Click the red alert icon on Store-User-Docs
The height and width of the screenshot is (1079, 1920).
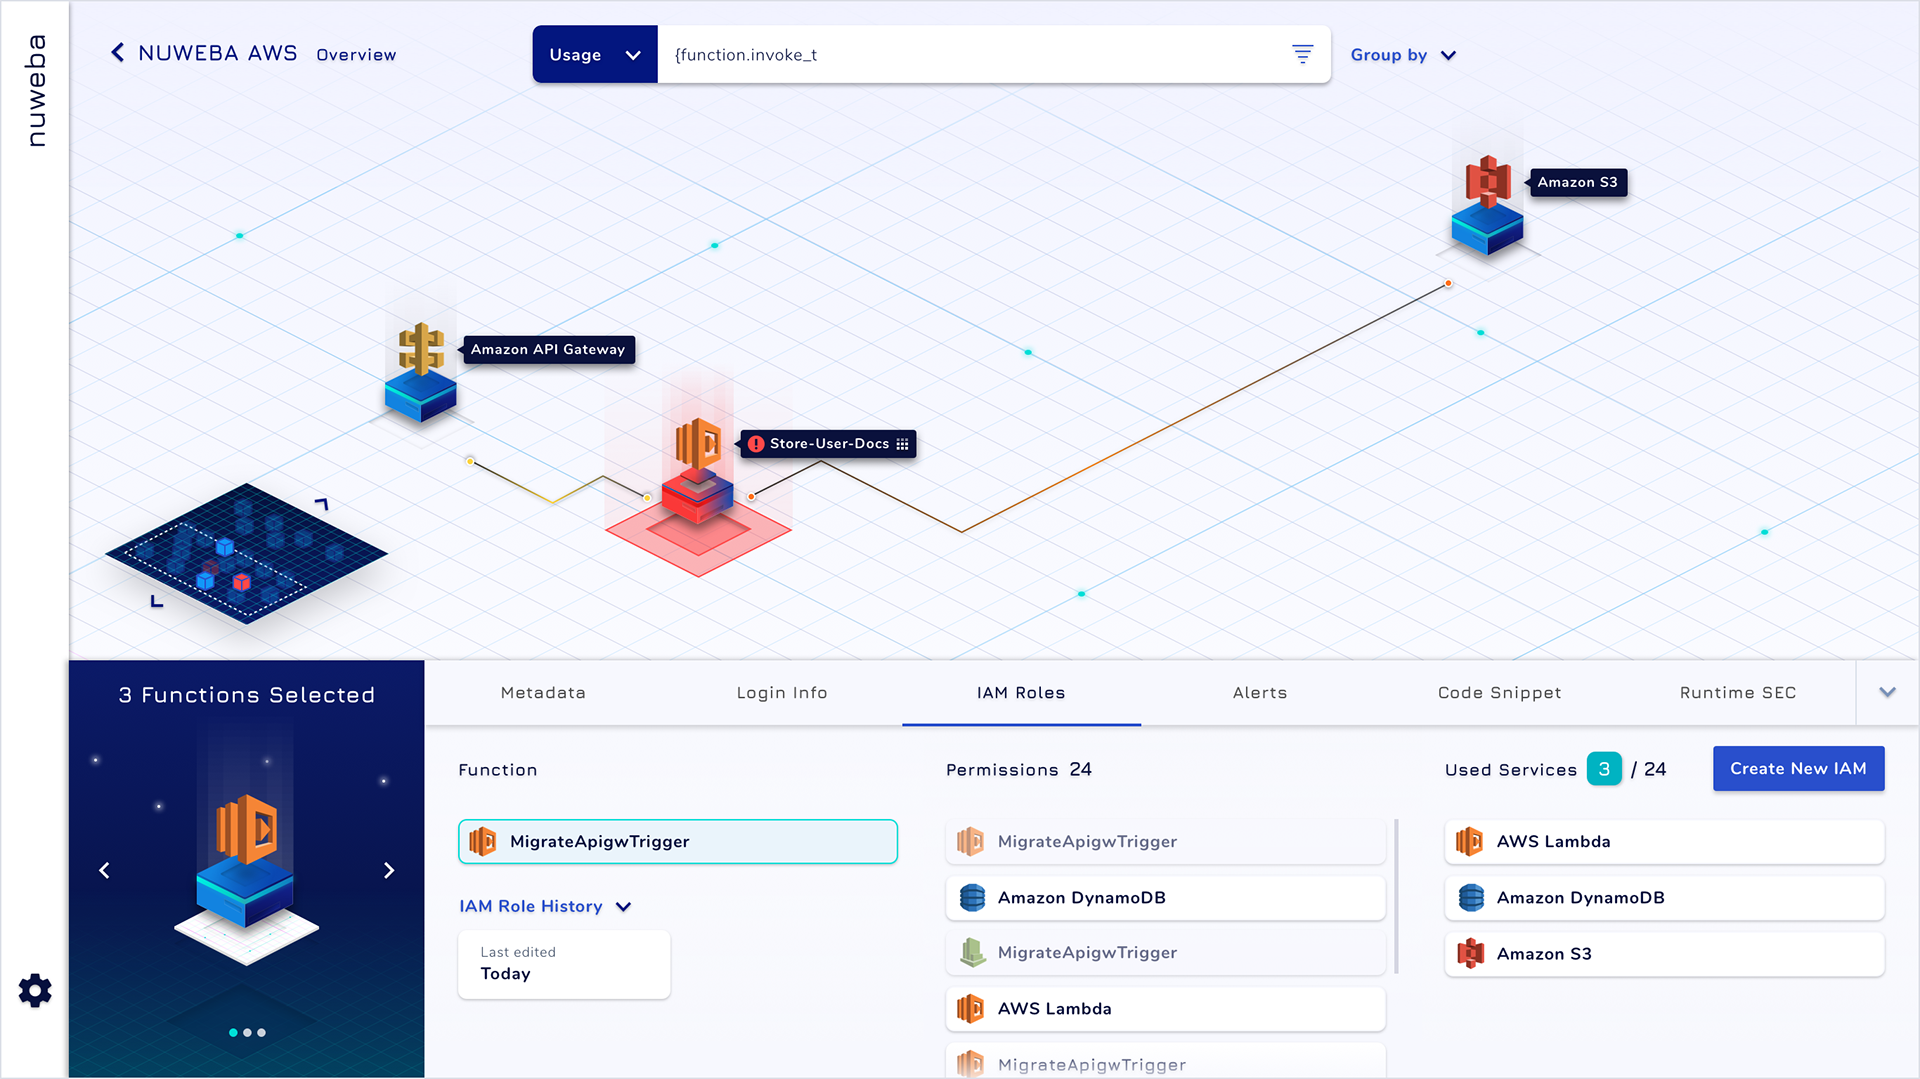click(x=756, y=444)
